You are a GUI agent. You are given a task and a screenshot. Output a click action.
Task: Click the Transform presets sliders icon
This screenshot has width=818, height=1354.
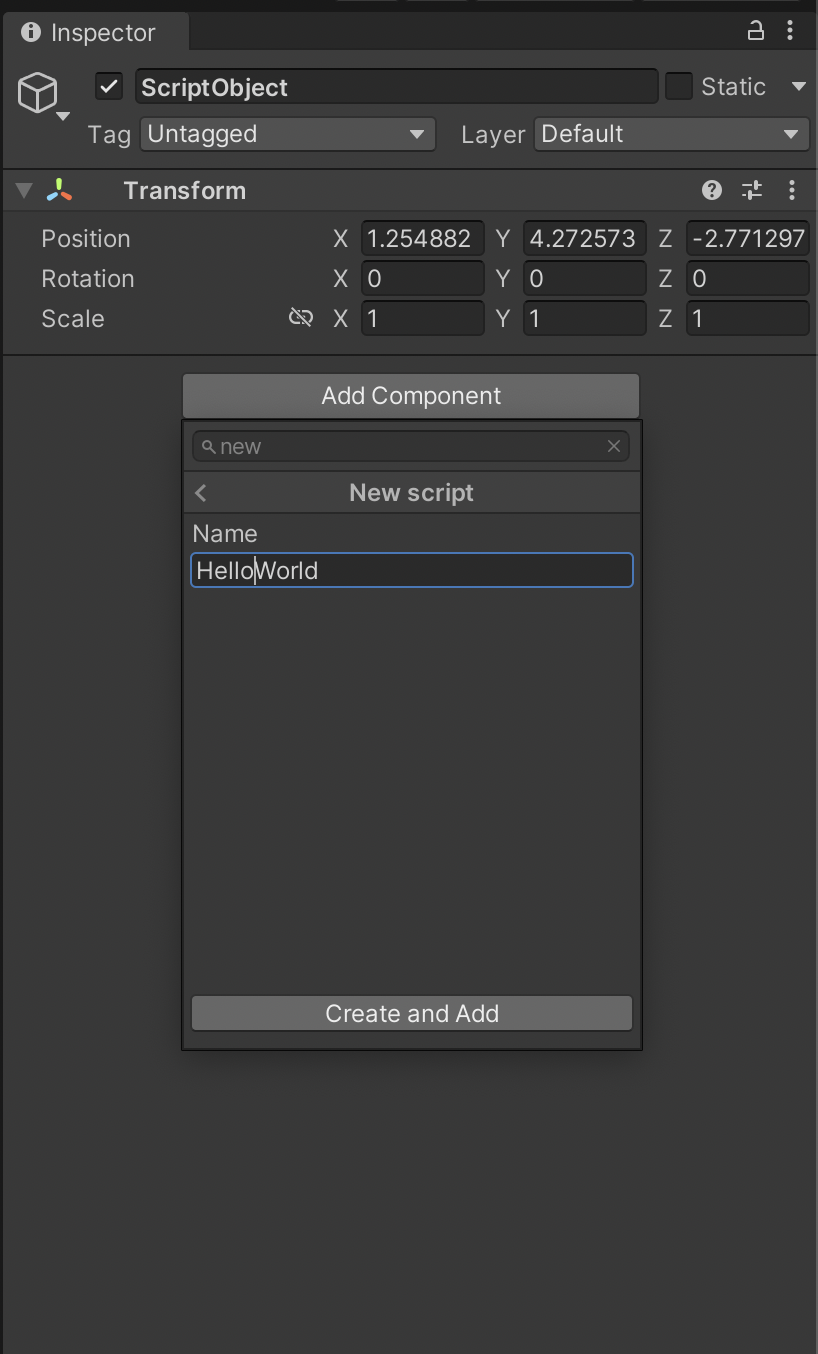(x=751, y=190)
